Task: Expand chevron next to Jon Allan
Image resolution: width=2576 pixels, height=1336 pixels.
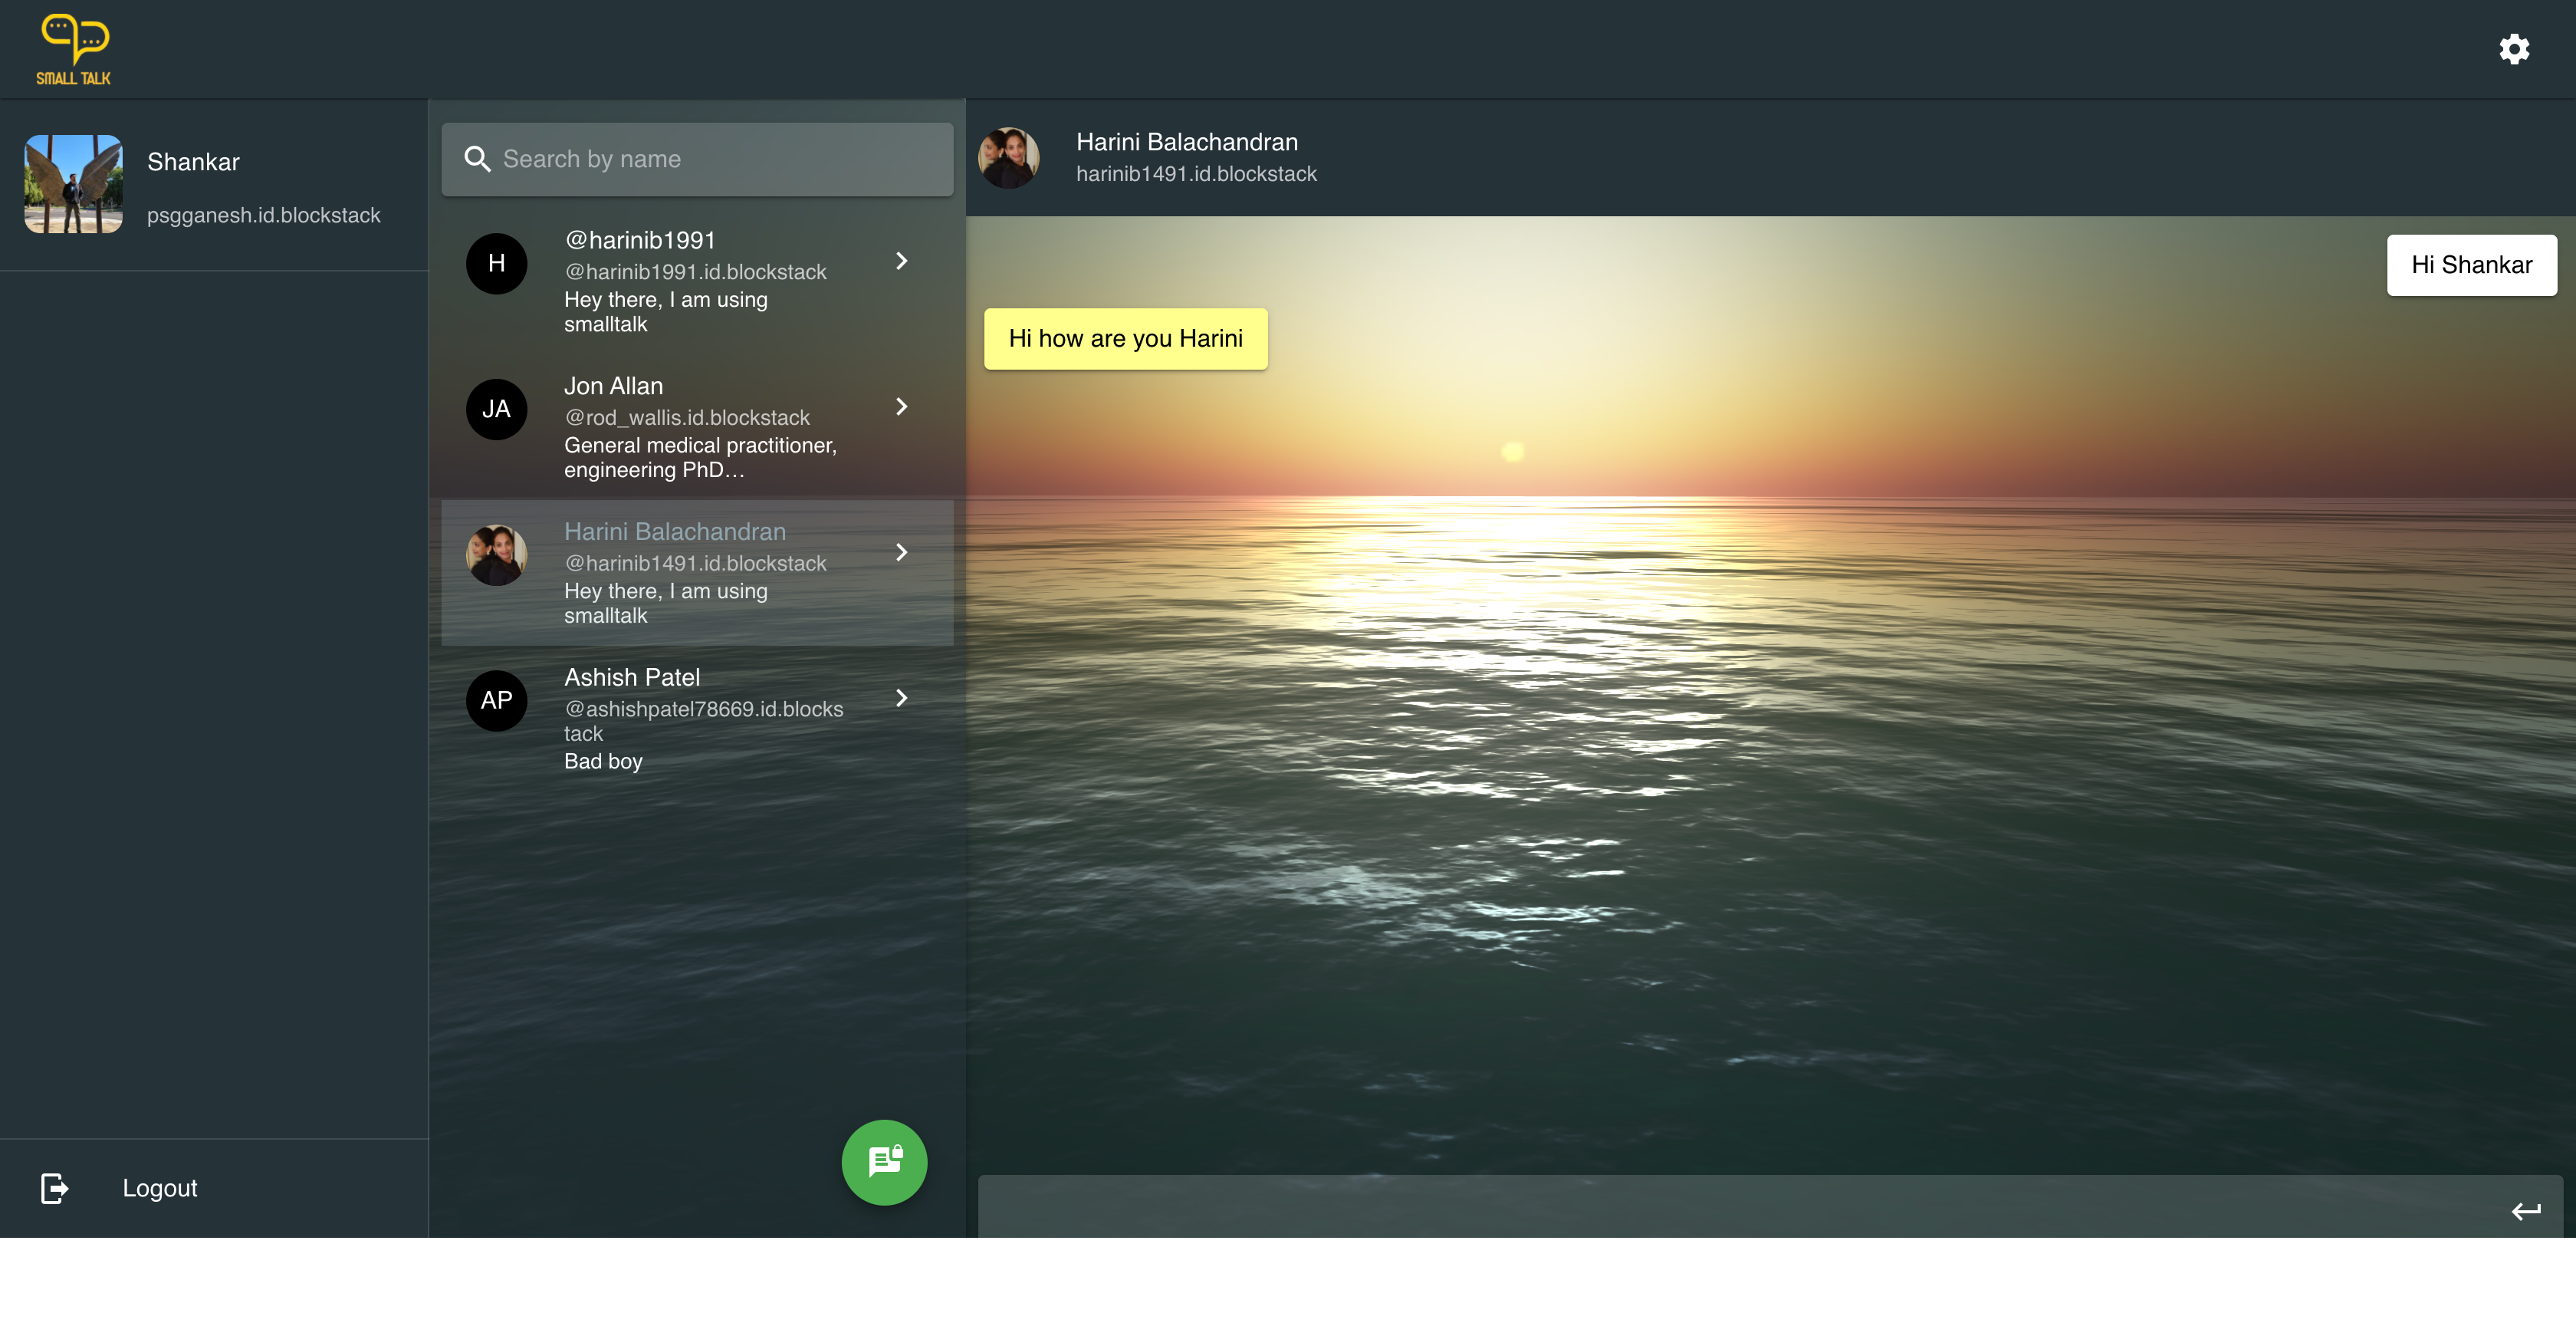Action: click(901, 407)
